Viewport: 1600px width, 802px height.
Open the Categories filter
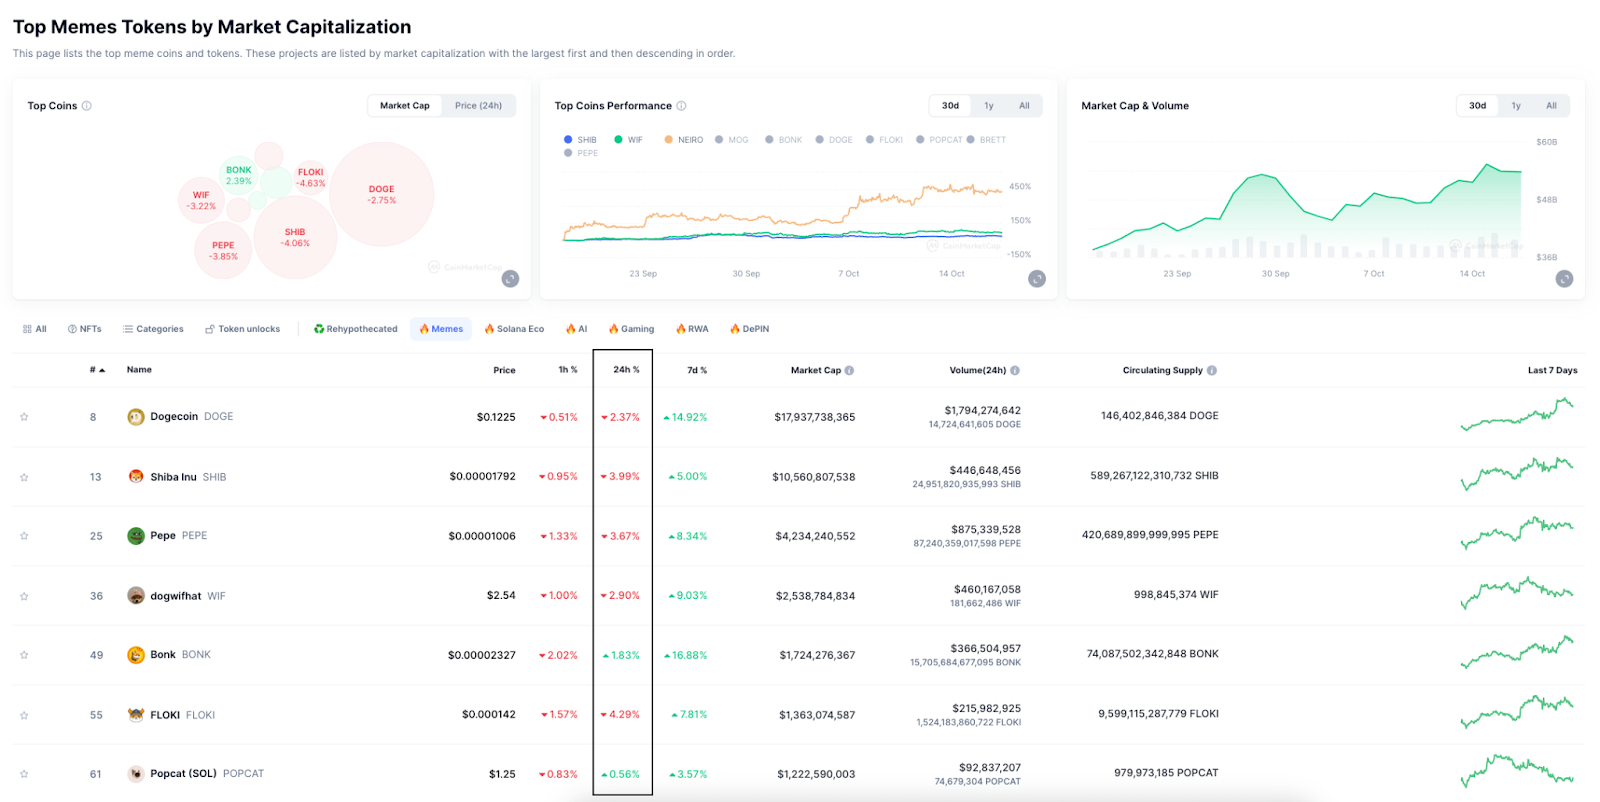[153, 329]
